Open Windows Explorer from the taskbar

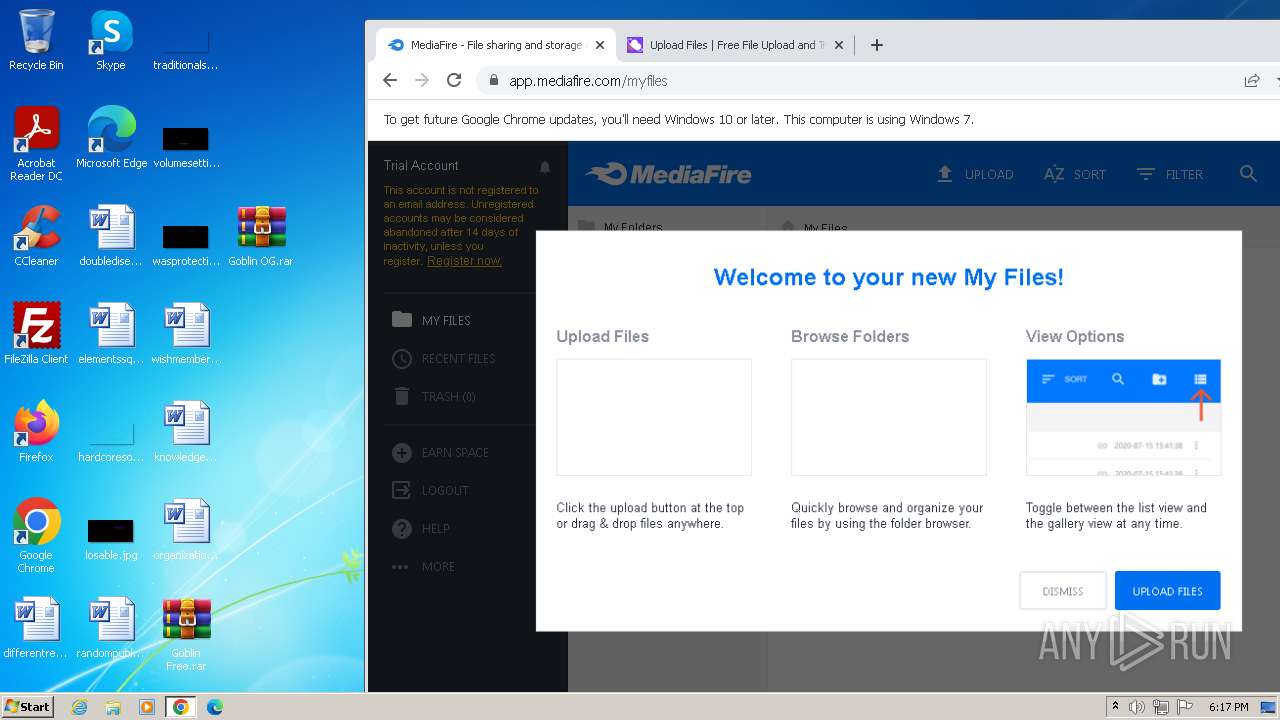[113, 707]
